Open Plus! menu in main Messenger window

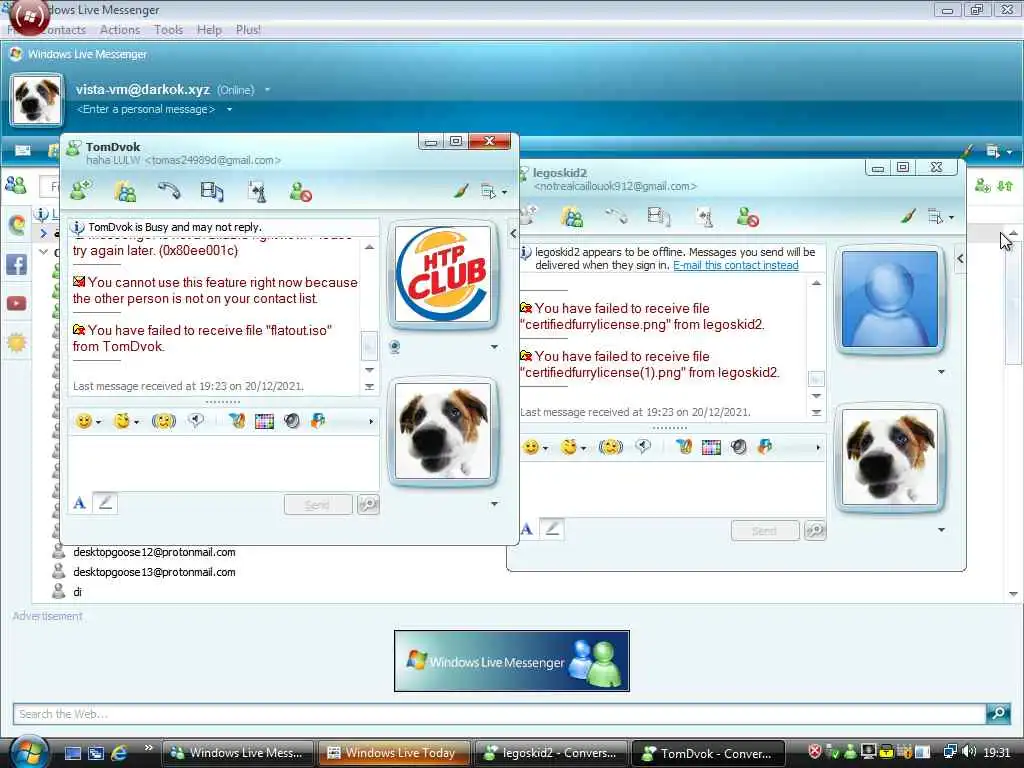(x=248, y=30)
